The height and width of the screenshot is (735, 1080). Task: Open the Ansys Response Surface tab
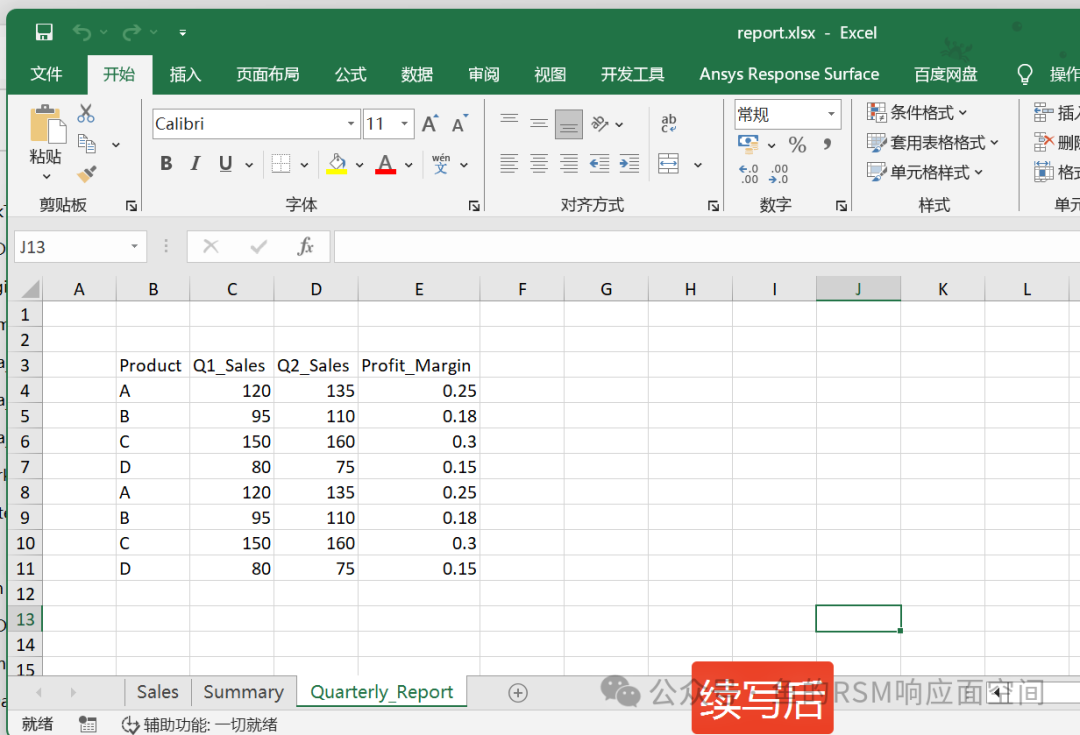click(x=789, y=74)
